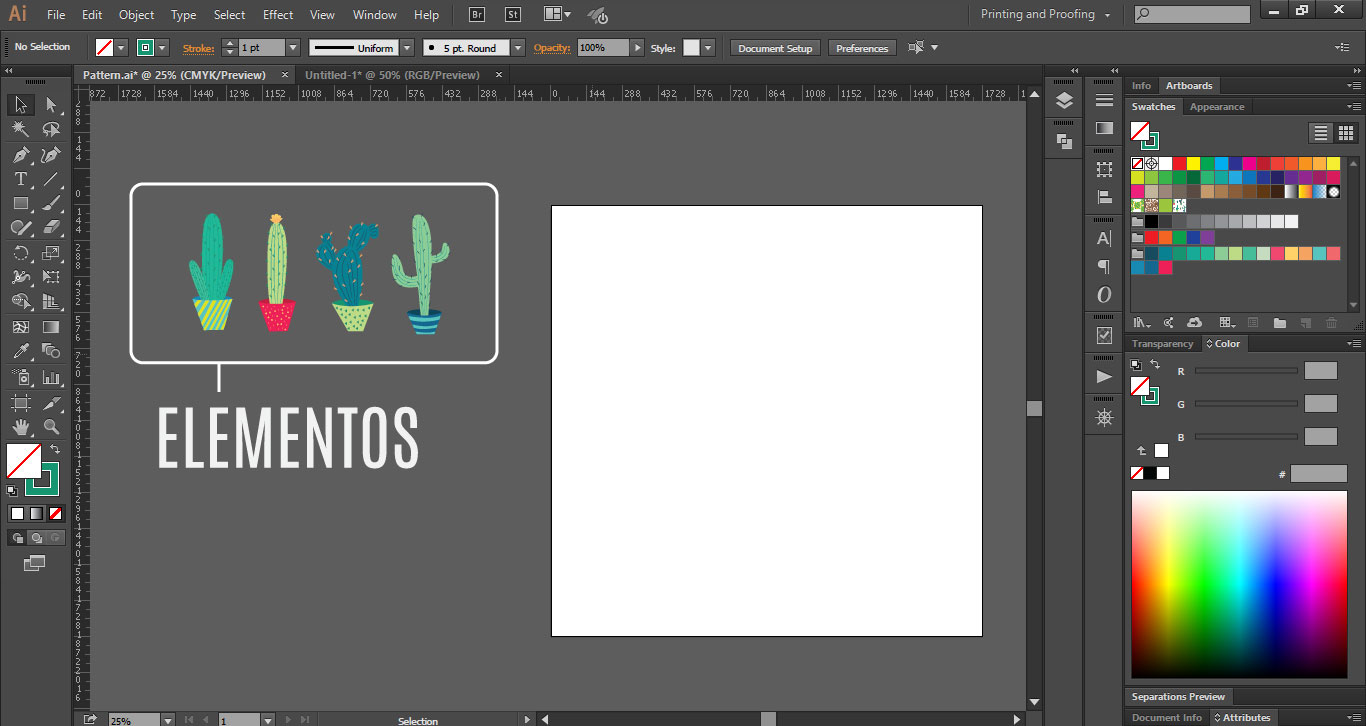Viewport: 1366px width, 726px height.
Task: Pick the Eyedropper tool
Action: [x=21, y=351]
